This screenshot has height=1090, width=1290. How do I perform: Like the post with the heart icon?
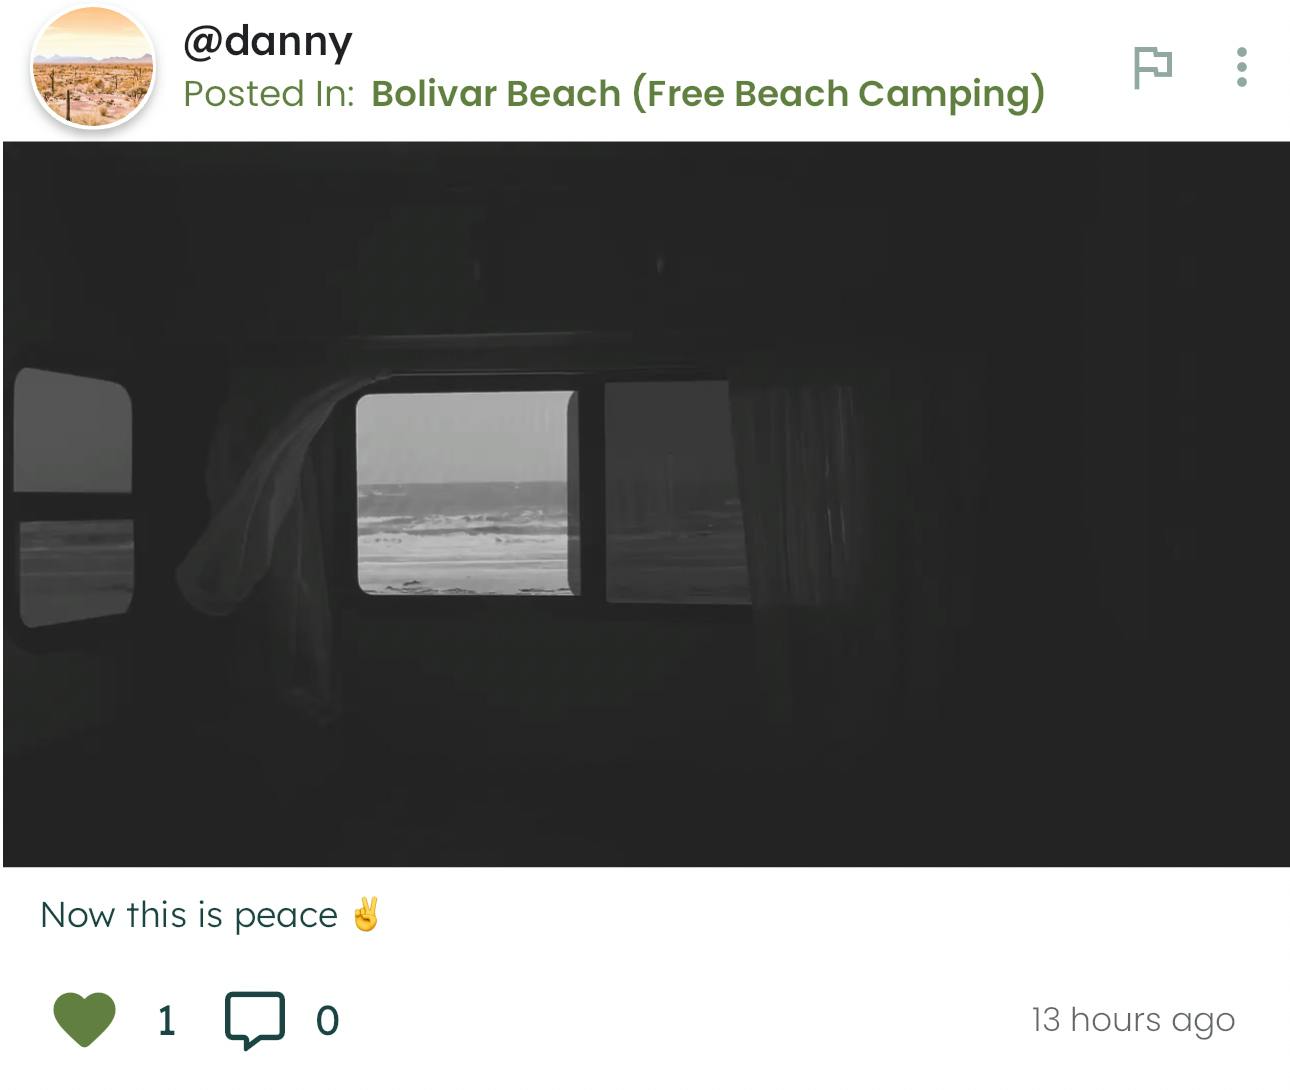click(x=84, y=1019)
